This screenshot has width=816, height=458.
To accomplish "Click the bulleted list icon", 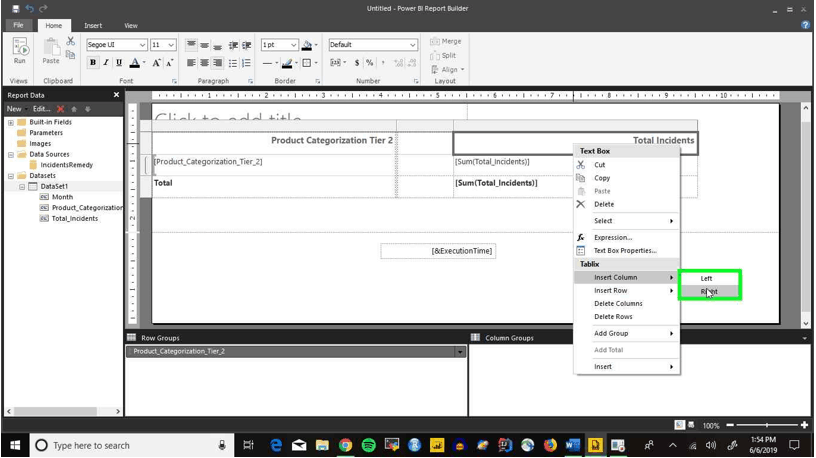I will (233, 63).
